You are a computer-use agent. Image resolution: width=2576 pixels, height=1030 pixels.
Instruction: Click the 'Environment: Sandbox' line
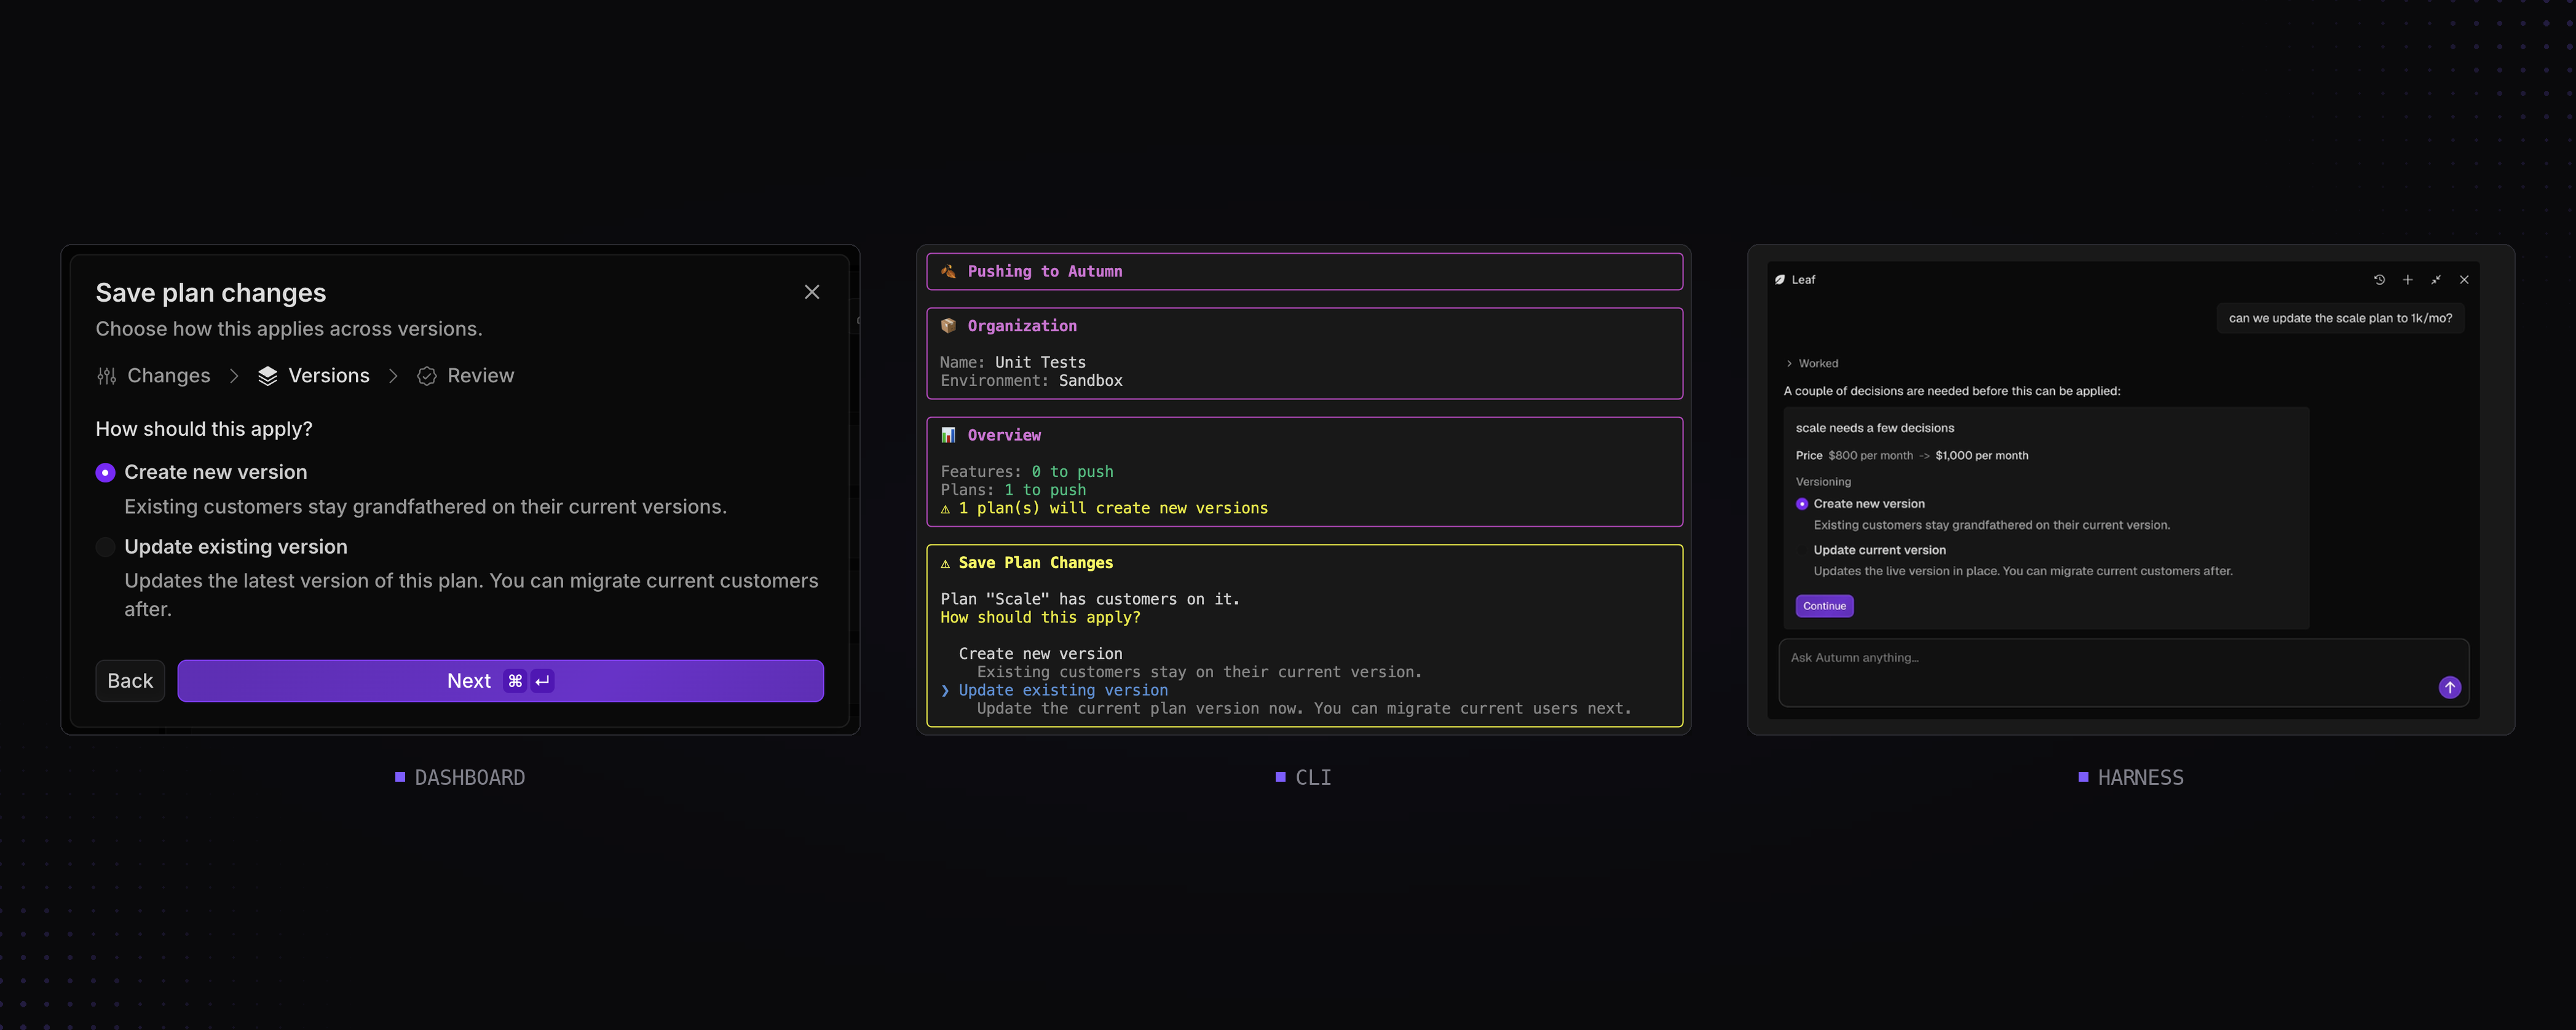point(1031,381)
